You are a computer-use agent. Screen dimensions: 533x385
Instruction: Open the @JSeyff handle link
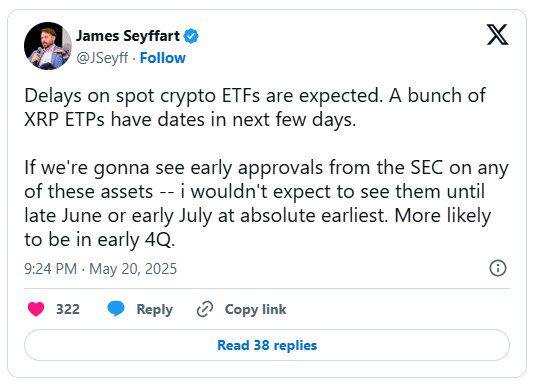102,58
